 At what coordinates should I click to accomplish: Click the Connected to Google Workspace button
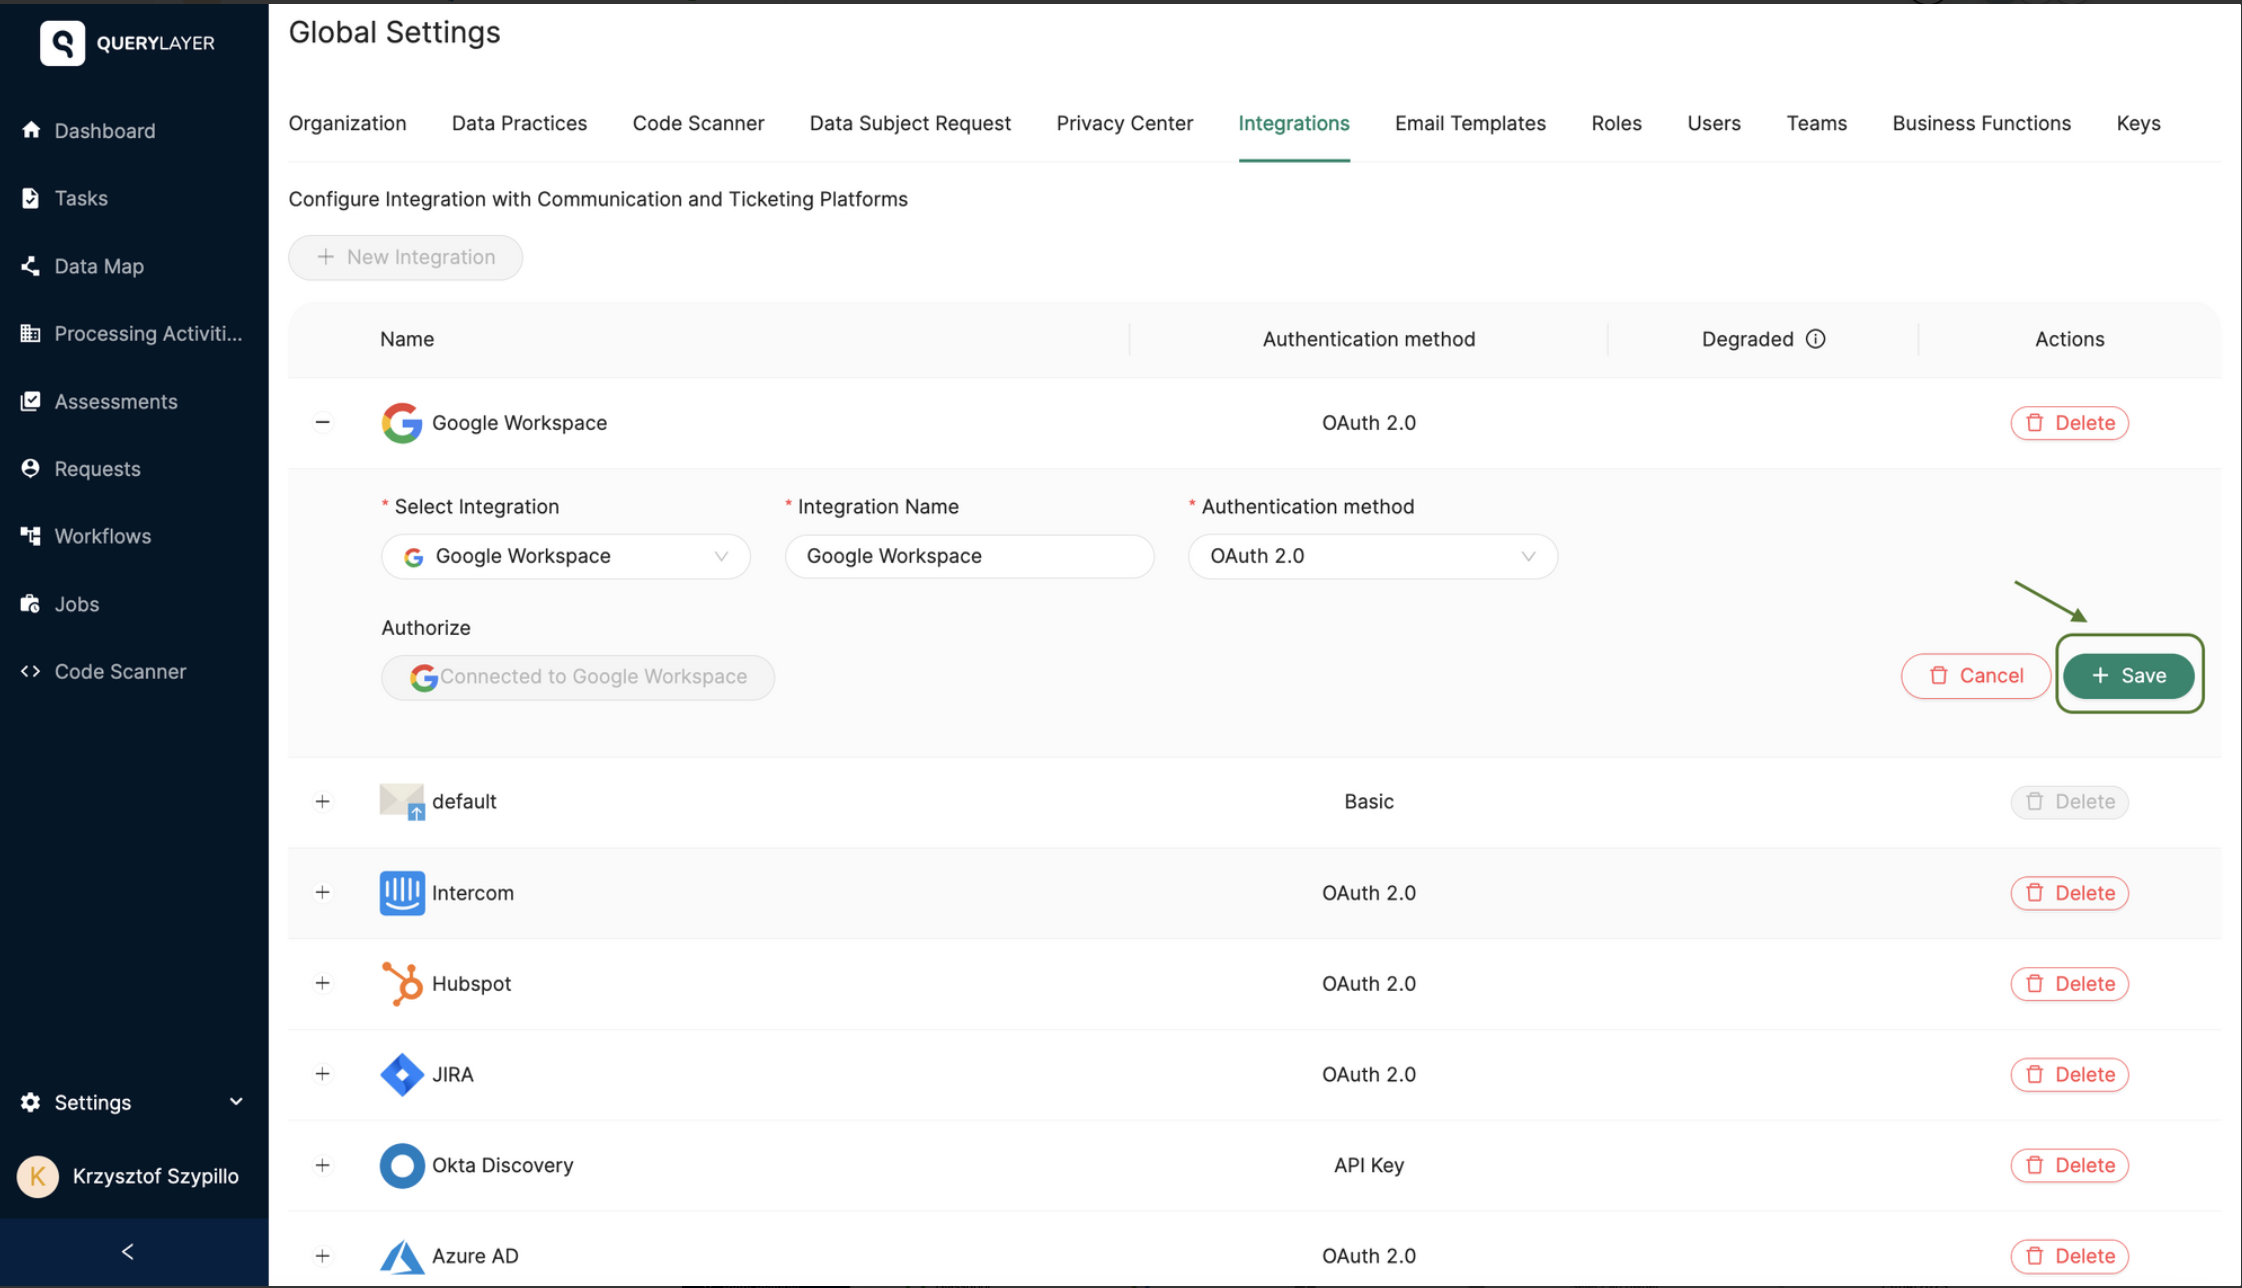(577, 676)
